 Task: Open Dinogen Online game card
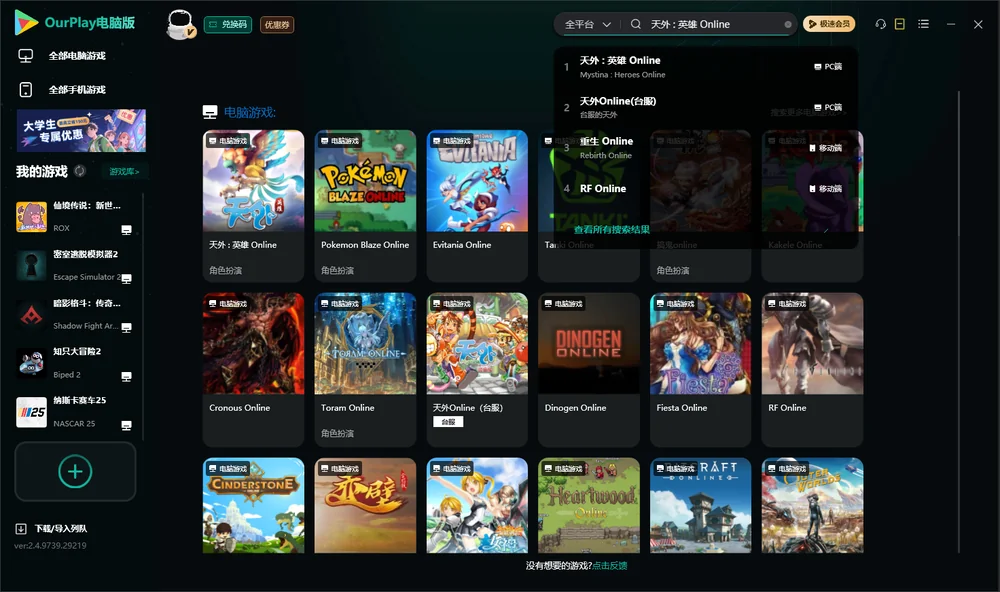[589, 369]
